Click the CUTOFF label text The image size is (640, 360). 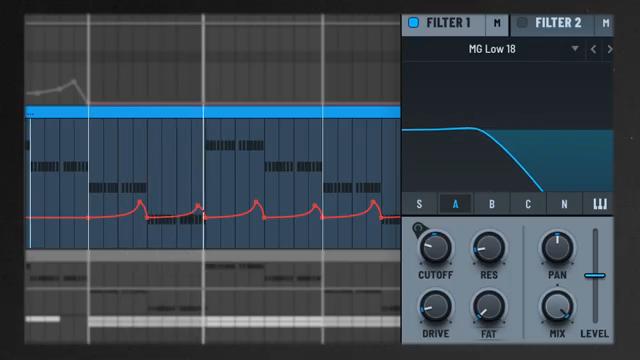[436, 275]
